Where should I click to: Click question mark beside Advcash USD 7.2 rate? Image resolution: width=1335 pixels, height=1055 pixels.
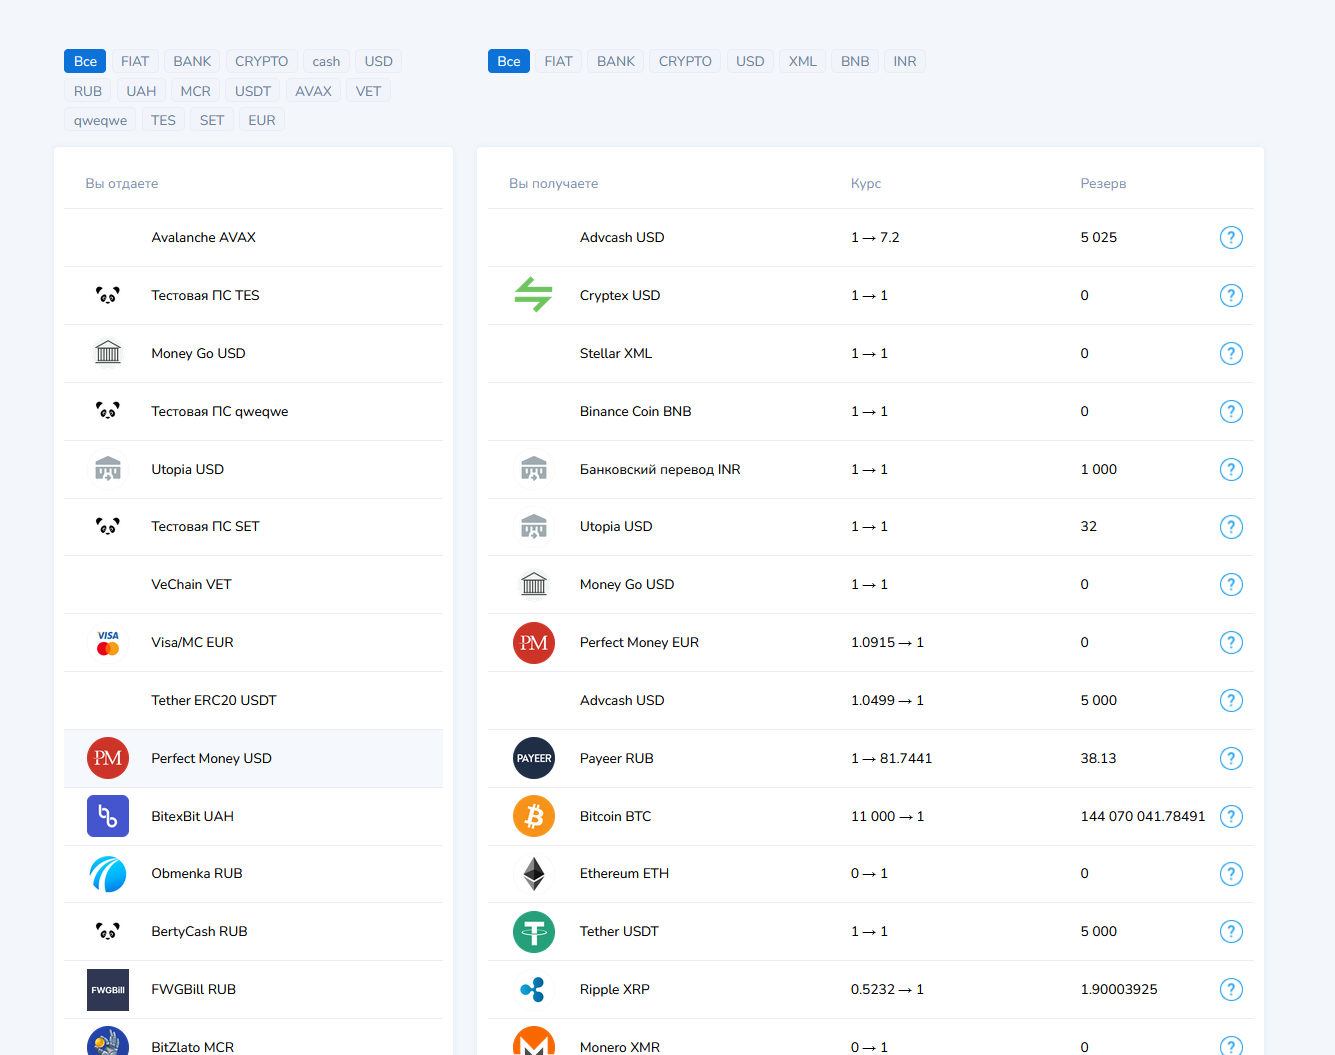click(1231, 237)
